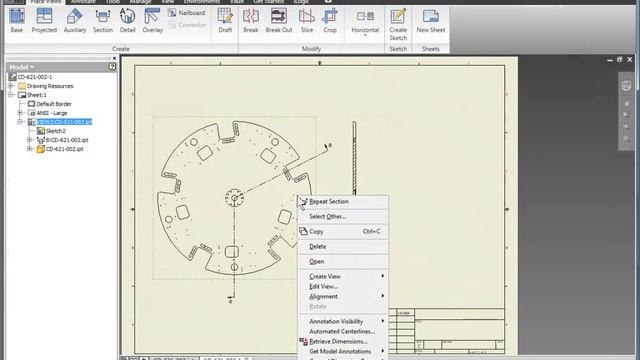Viewport: 640px width, 360px height.
Task: Select the Draft view tool
Action: click(225, 20)
